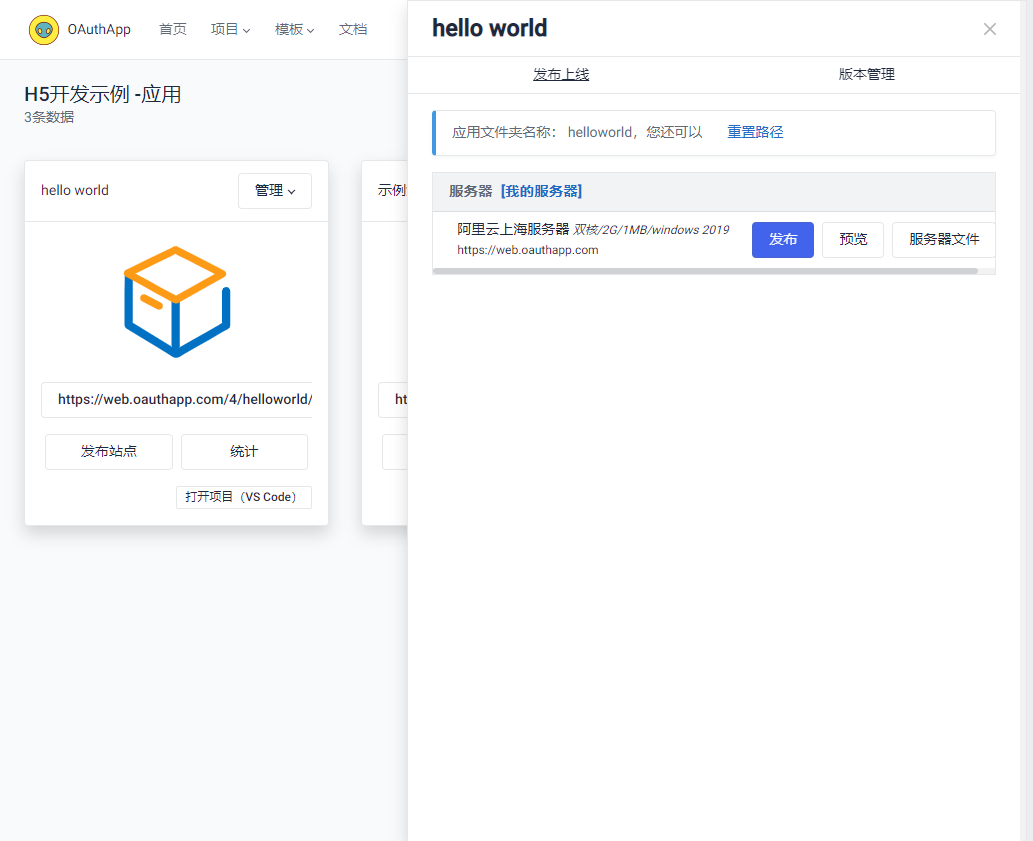Switch to the 发布上线 tab
Viewport: 1033px width, 841px height.
[x=561, y=74]
